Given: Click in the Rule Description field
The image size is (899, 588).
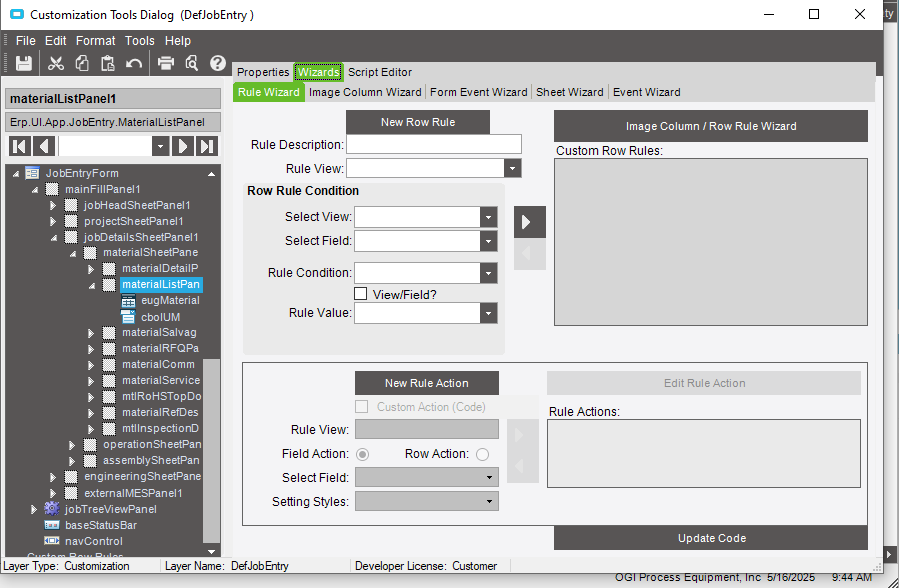Looking at the screenshot, I should pyautogui.click(x=434, y=144).
